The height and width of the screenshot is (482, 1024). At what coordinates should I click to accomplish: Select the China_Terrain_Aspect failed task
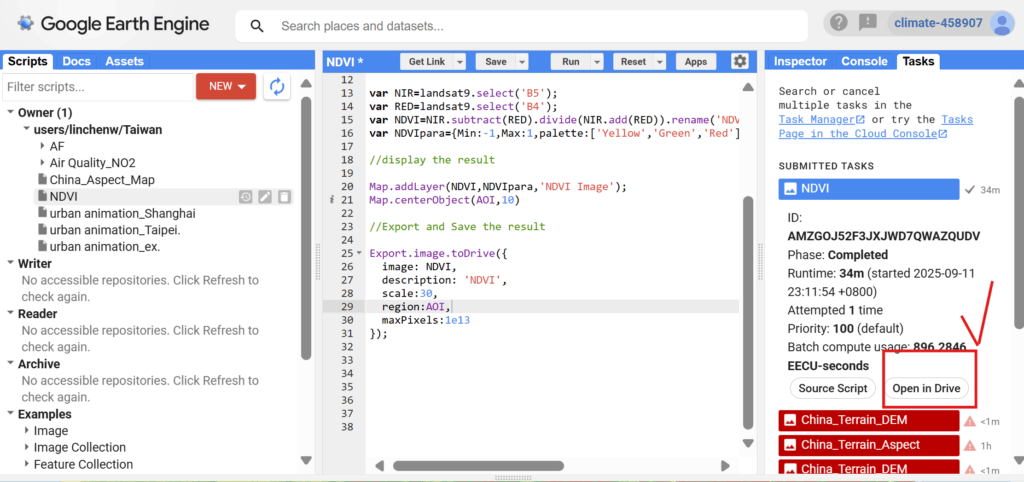coord(869,445)
